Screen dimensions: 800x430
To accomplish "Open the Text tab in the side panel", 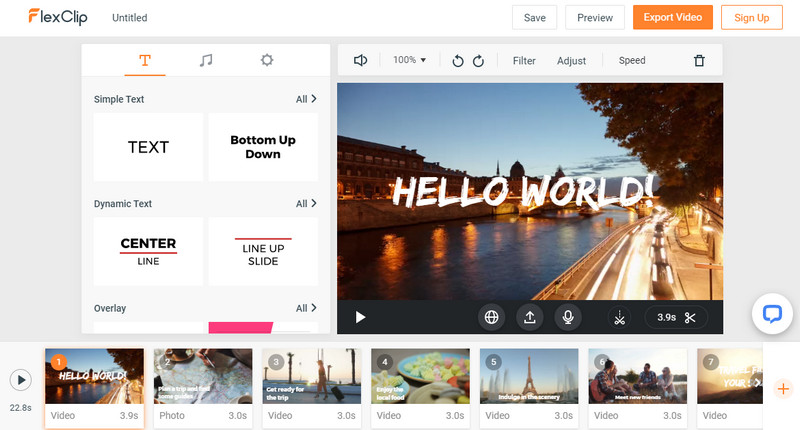I will (145, 60).
